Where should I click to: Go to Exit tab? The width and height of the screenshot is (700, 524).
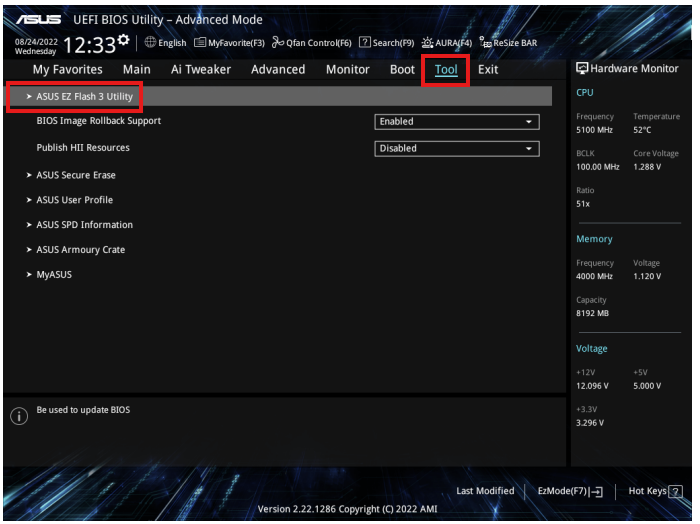click(488, 70)
